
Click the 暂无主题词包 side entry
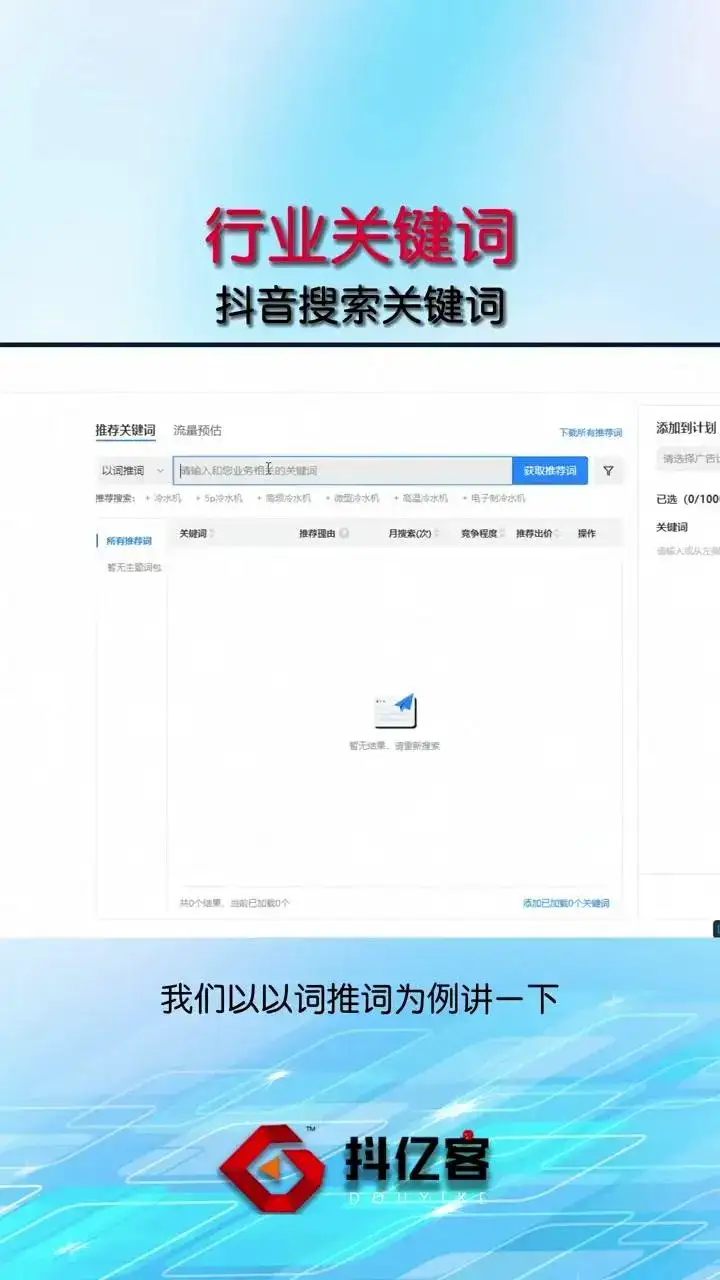134,567
